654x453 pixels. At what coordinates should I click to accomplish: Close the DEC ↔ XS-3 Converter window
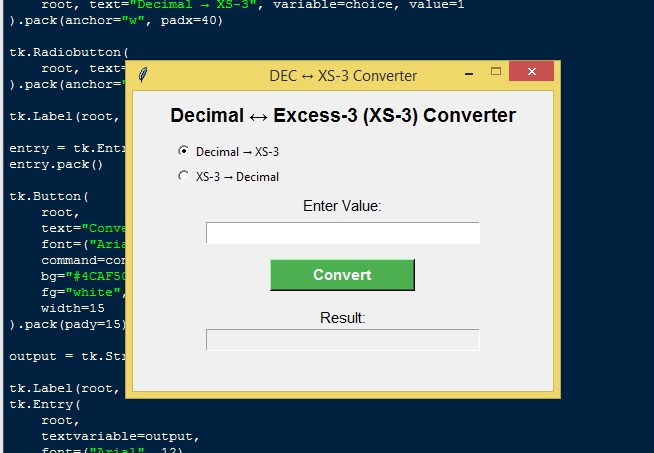531,74
